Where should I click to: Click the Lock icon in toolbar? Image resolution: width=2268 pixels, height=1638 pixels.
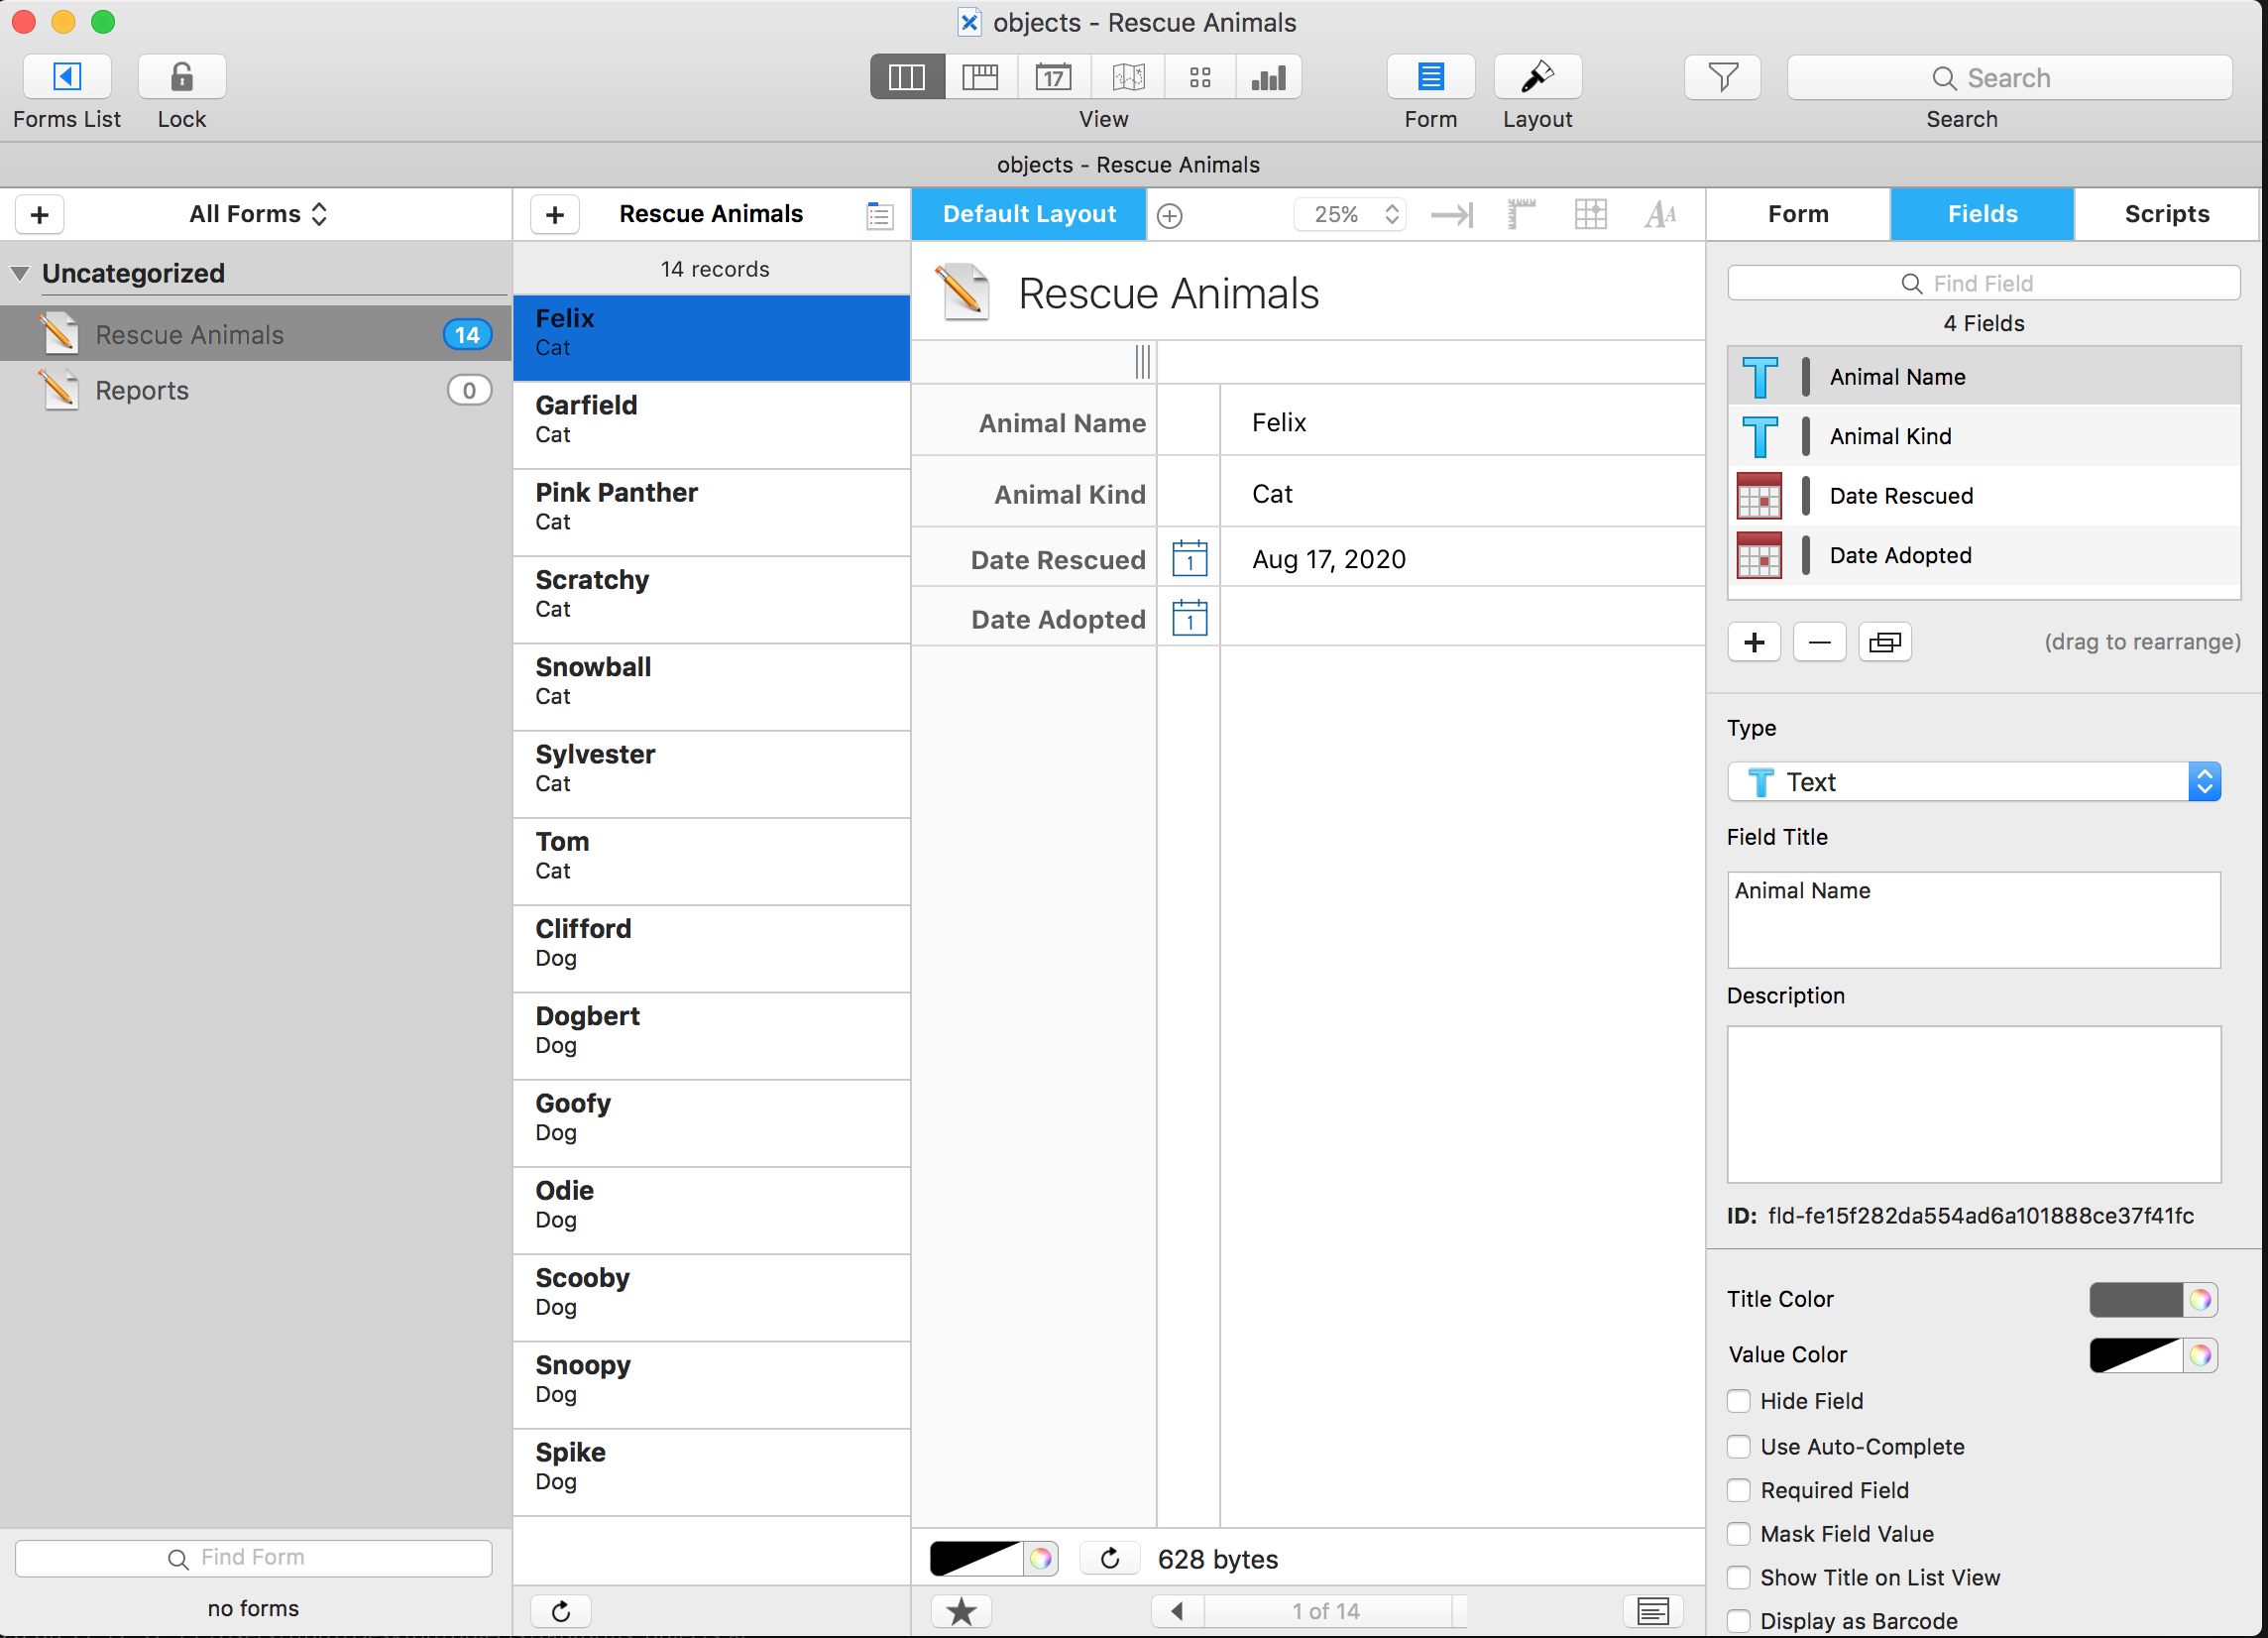point(181,77)
